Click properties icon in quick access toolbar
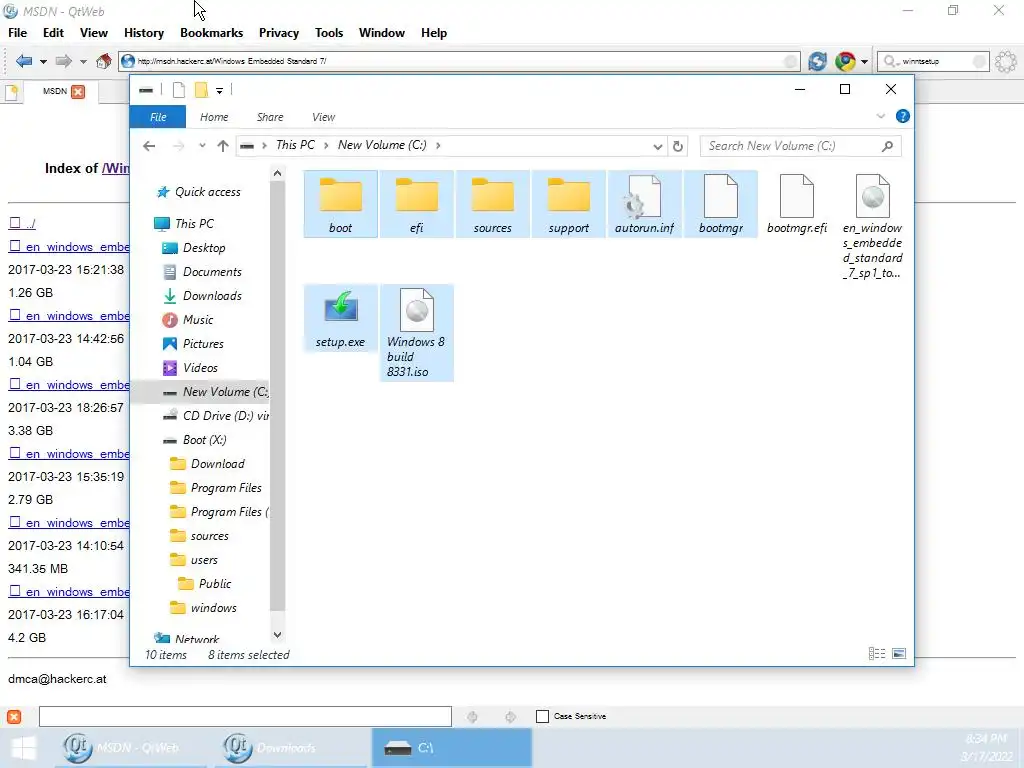Viewport: 1024px width, 768px height. coord(178,90)
